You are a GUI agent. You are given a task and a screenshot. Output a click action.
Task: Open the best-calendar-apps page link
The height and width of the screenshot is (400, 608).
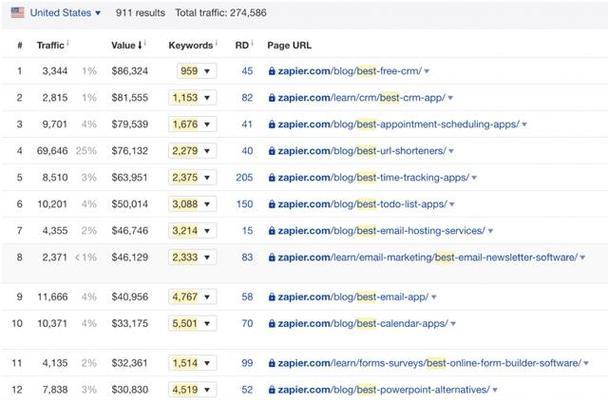363,324
